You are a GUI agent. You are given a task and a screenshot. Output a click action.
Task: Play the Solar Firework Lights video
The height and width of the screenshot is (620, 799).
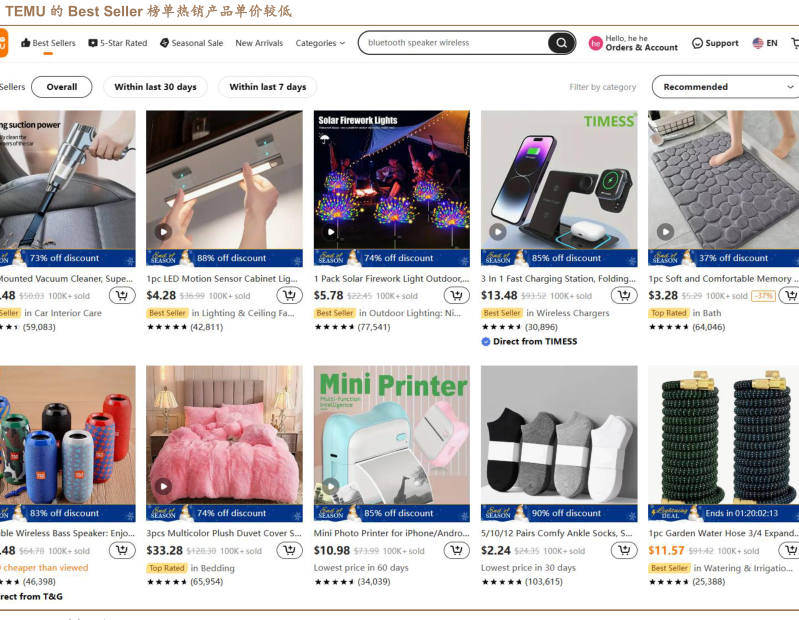click(x=331, y=232)
